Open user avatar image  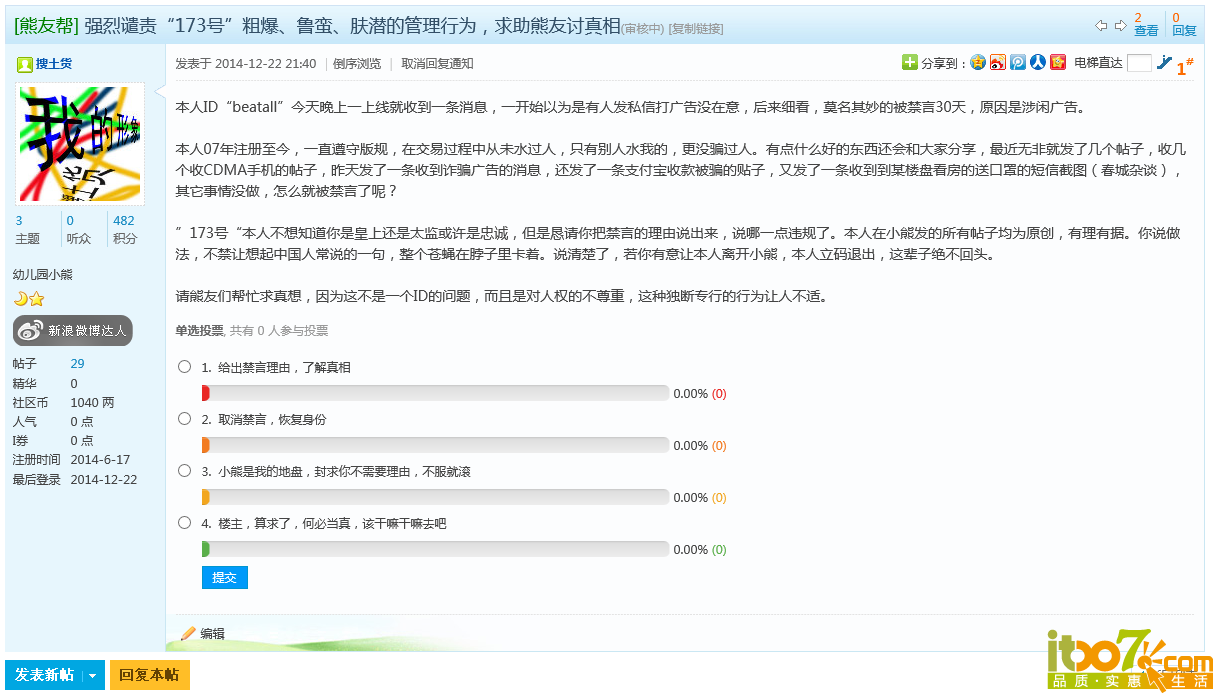(80, 144)
